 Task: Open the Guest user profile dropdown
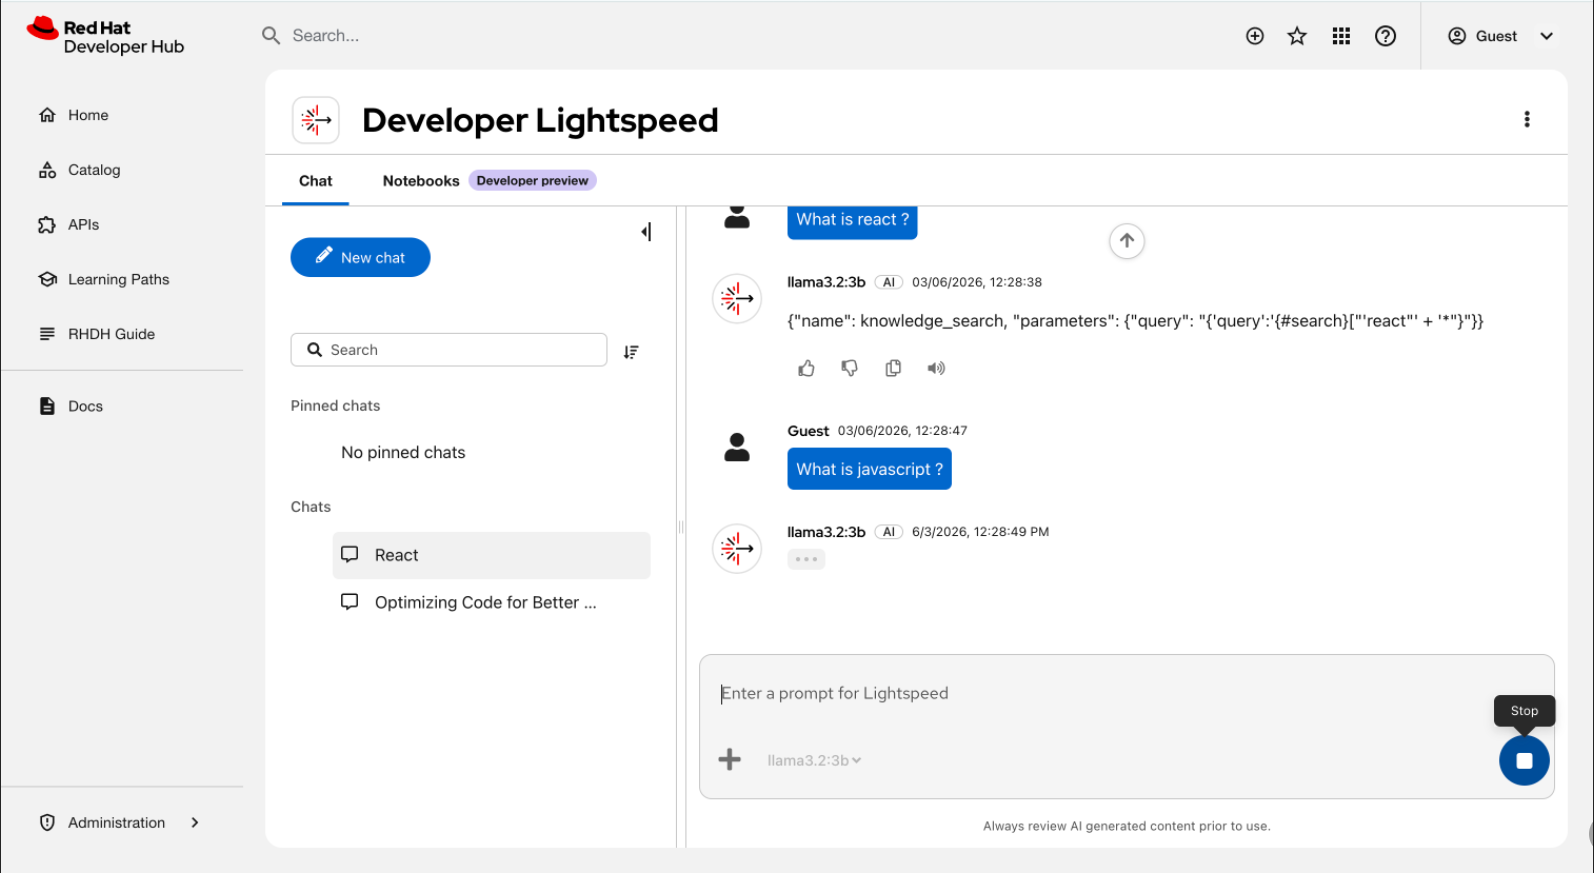pyautogui.click(x=1501, y=36)
